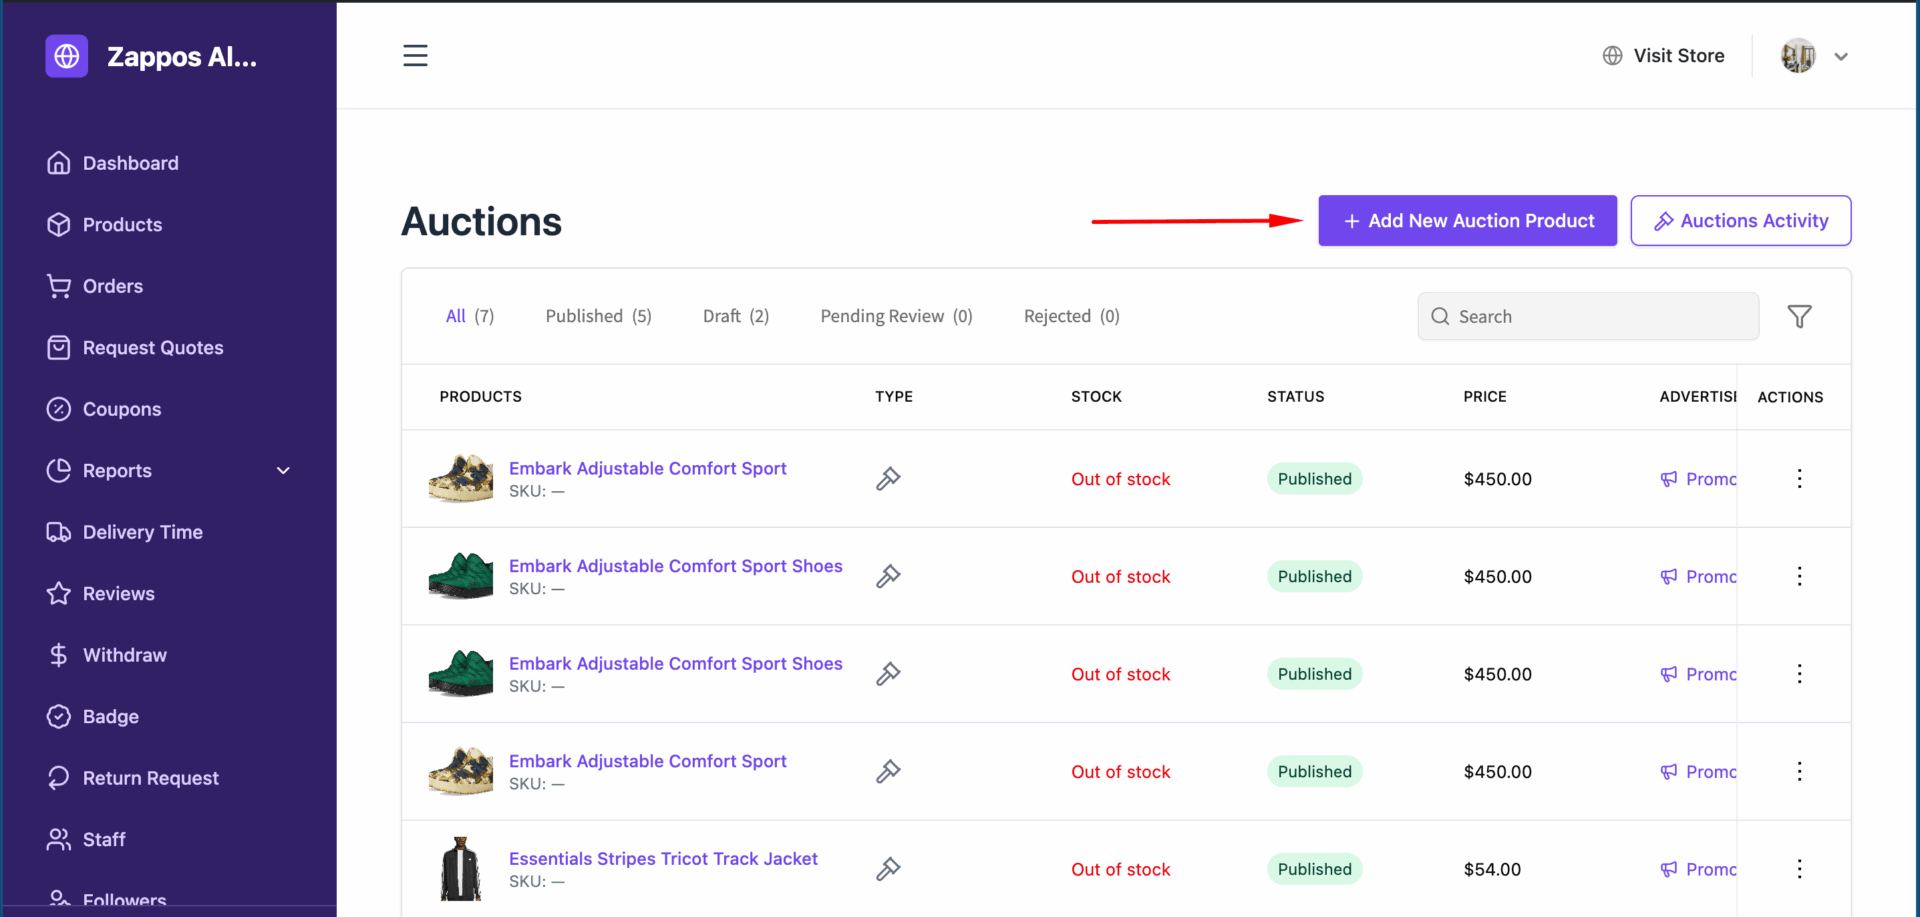The height and width of the screenshot is (917, 1920).
Task: Click the filter funnel icon
Action: (1799, 316)
